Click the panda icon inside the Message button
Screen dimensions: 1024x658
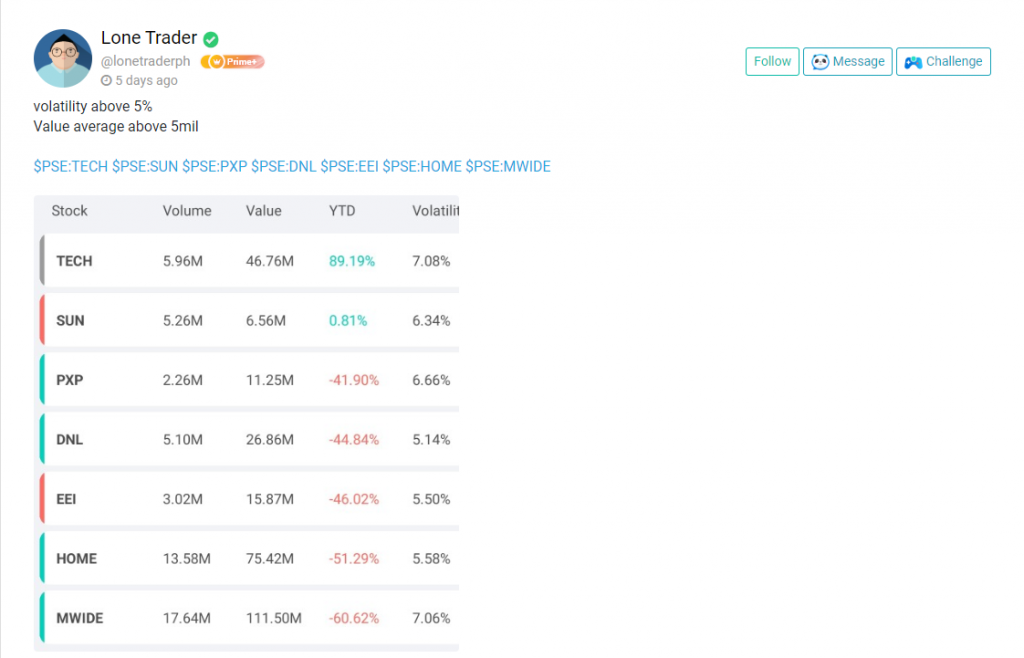coord(822,61)
